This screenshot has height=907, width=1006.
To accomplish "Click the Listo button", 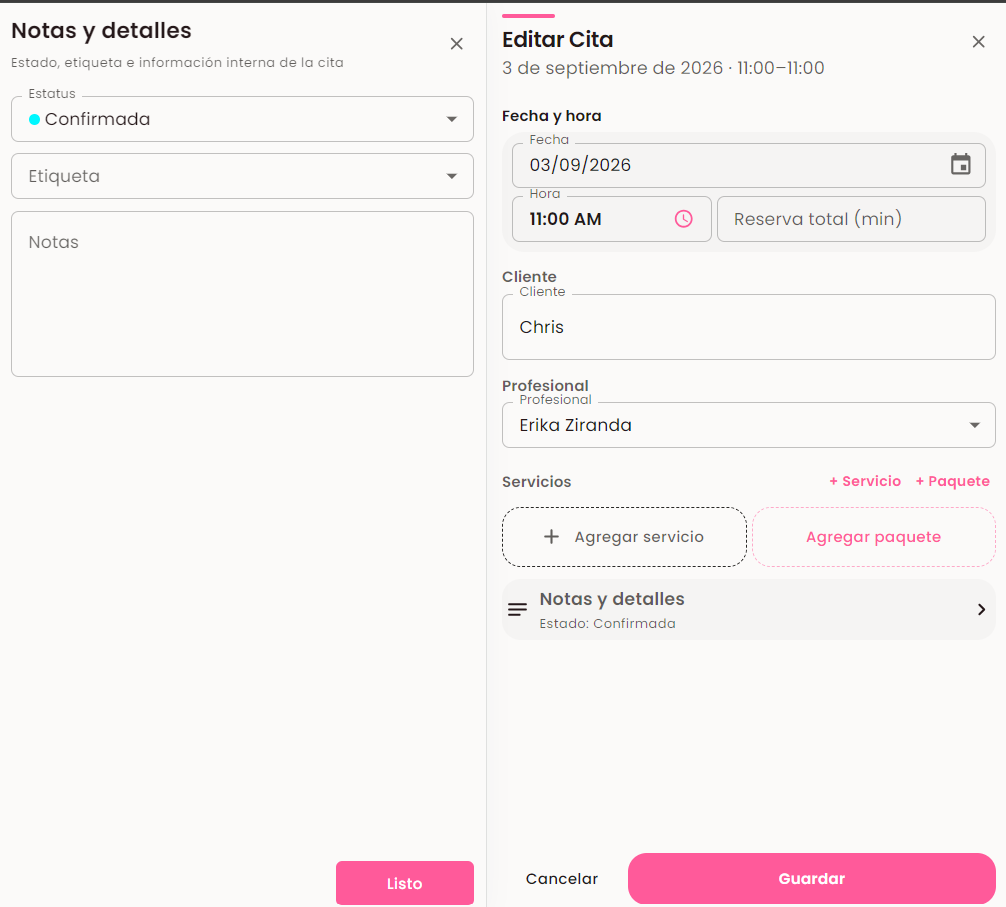I will click(x=405, y=883).
